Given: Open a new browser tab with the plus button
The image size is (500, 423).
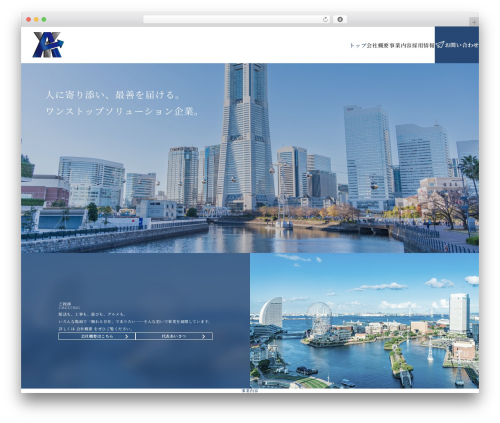Looking at the screenshot, I should point(474,22).
